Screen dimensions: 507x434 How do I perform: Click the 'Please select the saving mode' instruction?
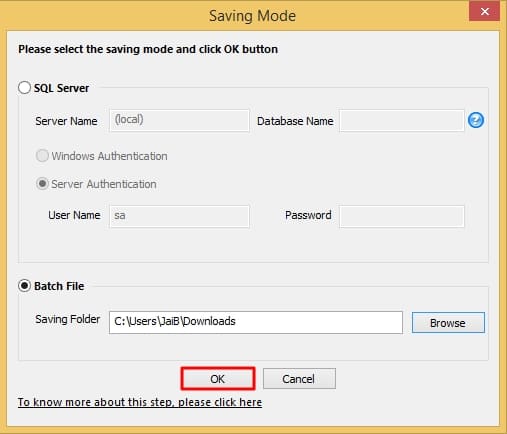[x=148, y=49]
